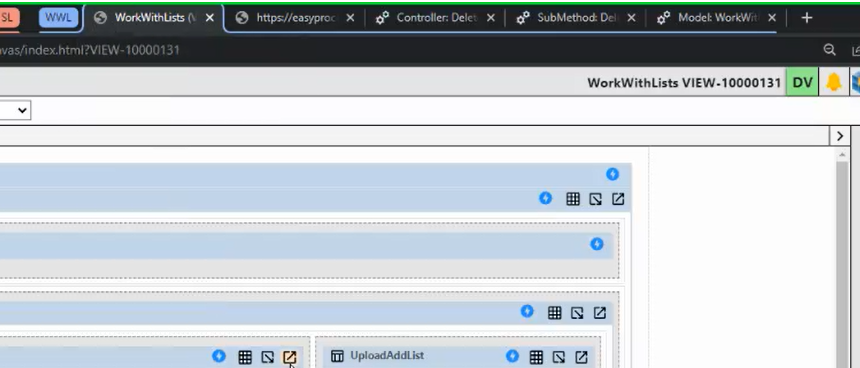Click grid icon in UploadAddList header
Viewport: 860px width, 368px height.
(x=536, y=358)
